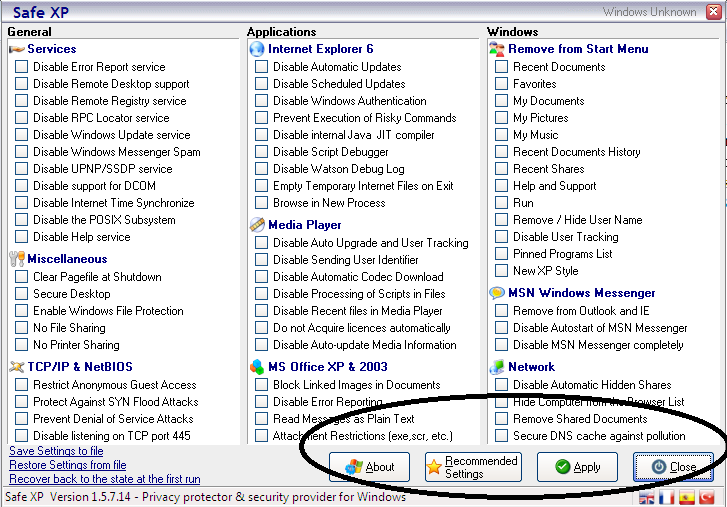Check No Printer Sharing
Image resolution: width=727 pixels, height=507 pixels.
tap(21, 345)
